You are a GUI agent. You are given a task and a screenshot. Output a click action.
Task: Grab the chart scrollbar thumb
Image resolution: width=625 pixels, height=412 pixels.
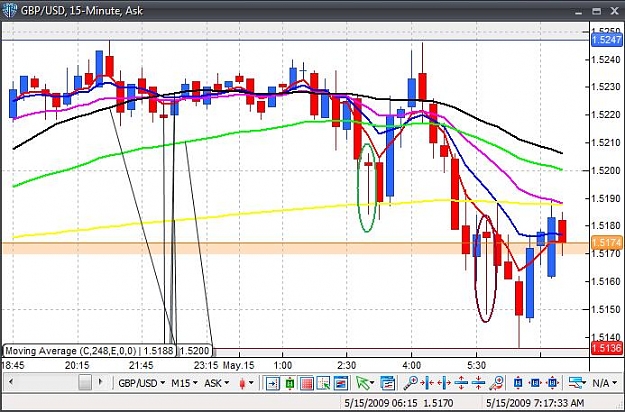[85, 383]
